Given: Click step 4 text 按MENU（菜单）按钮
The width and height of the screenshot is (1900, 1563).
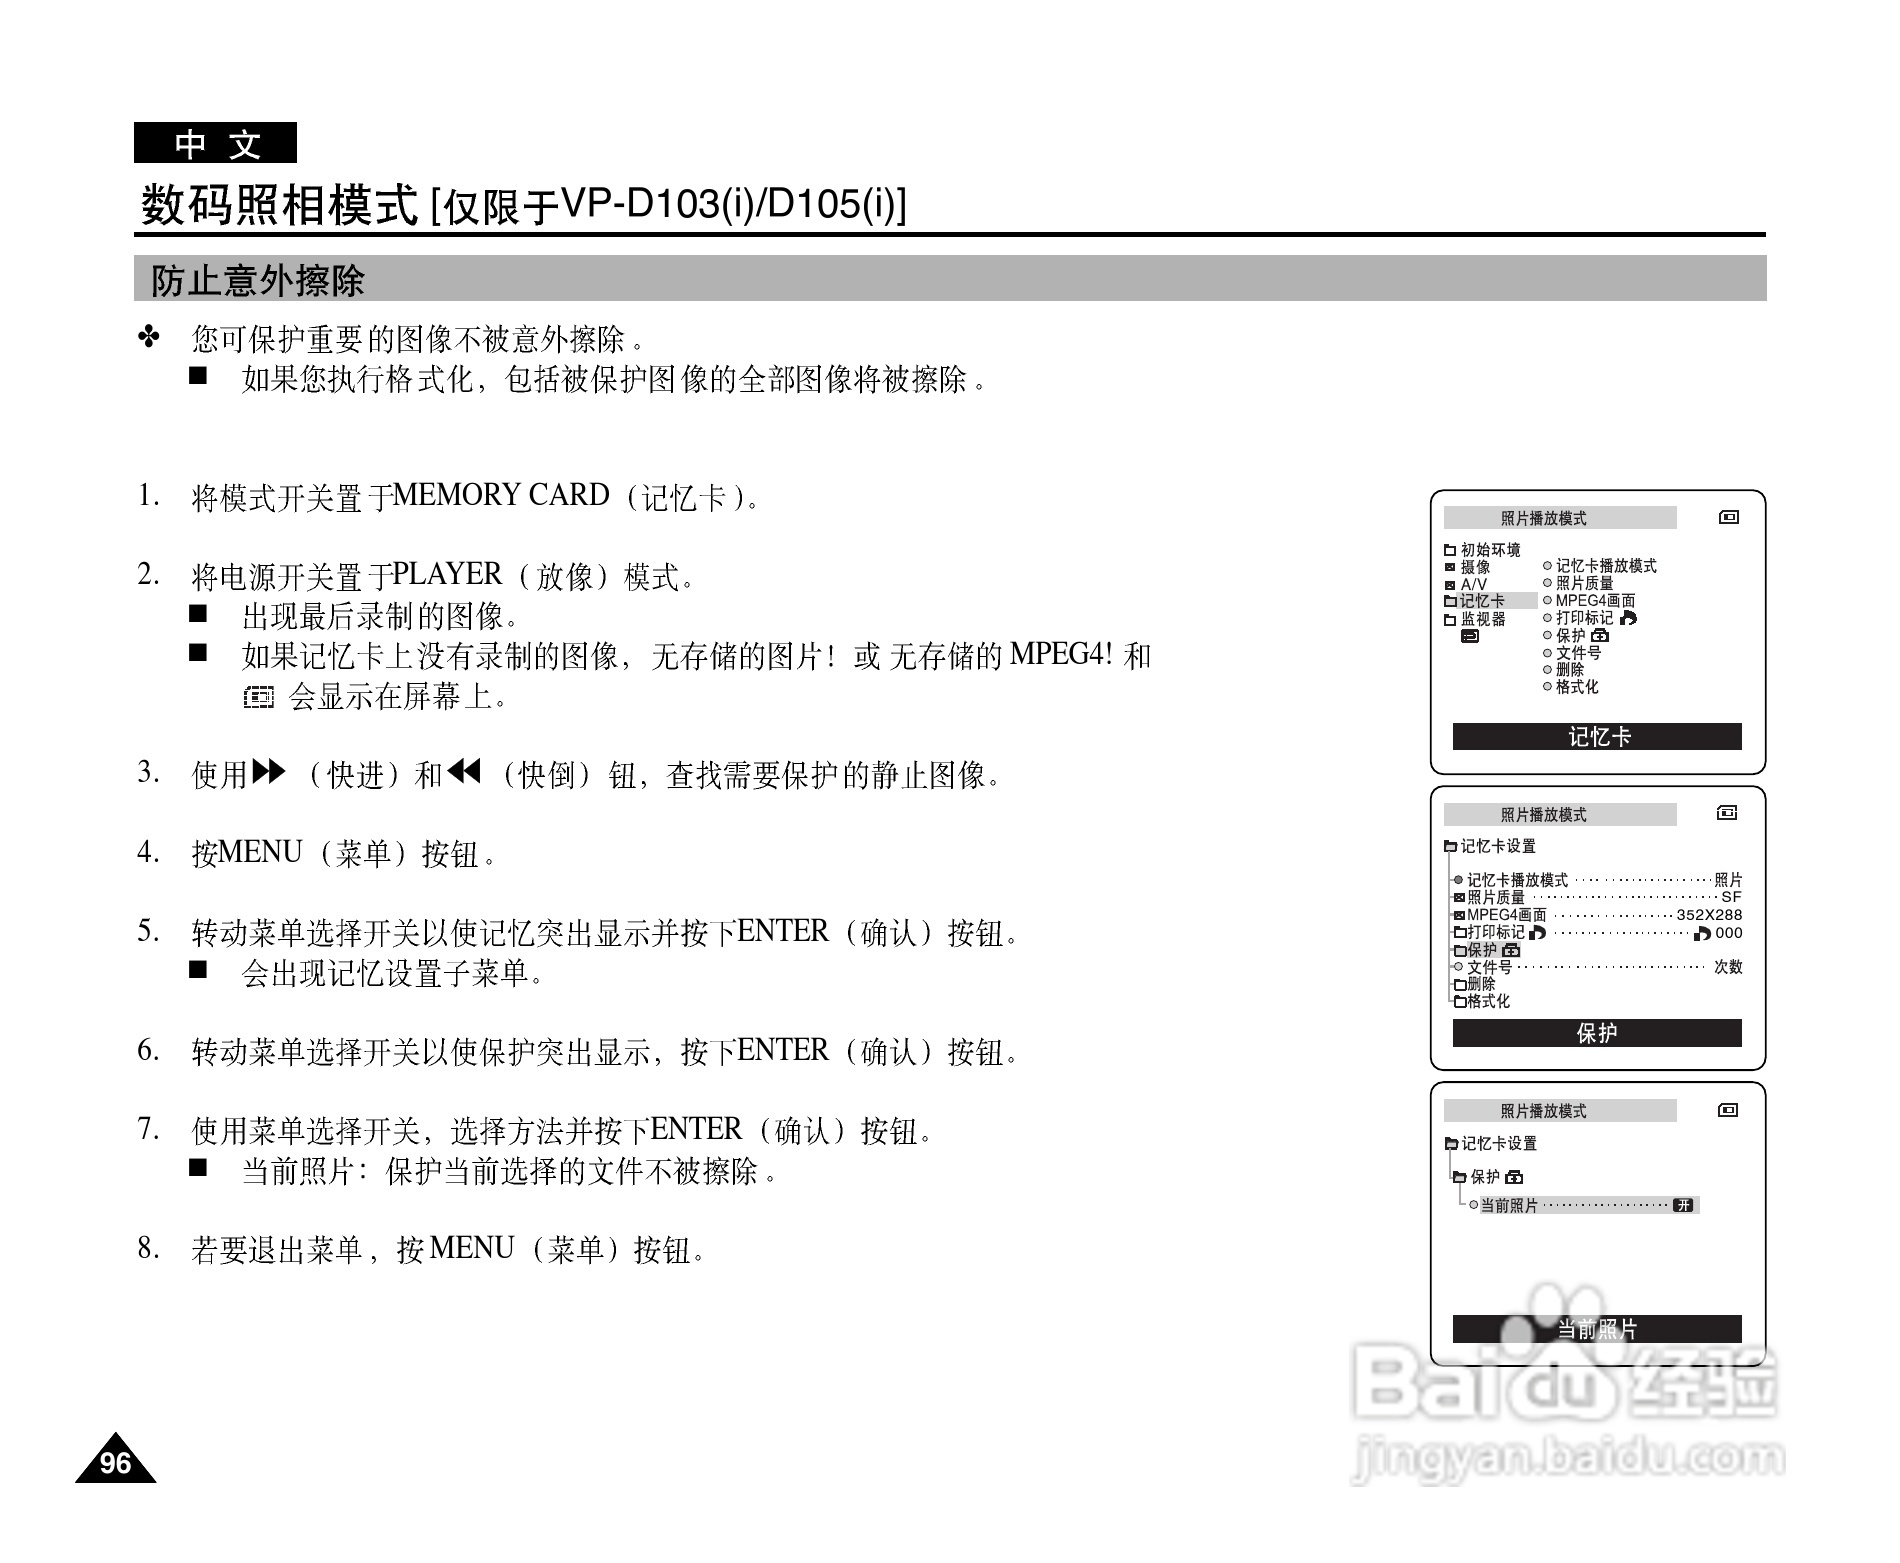Looking at the screenshot, I should (x=343, y=853).
